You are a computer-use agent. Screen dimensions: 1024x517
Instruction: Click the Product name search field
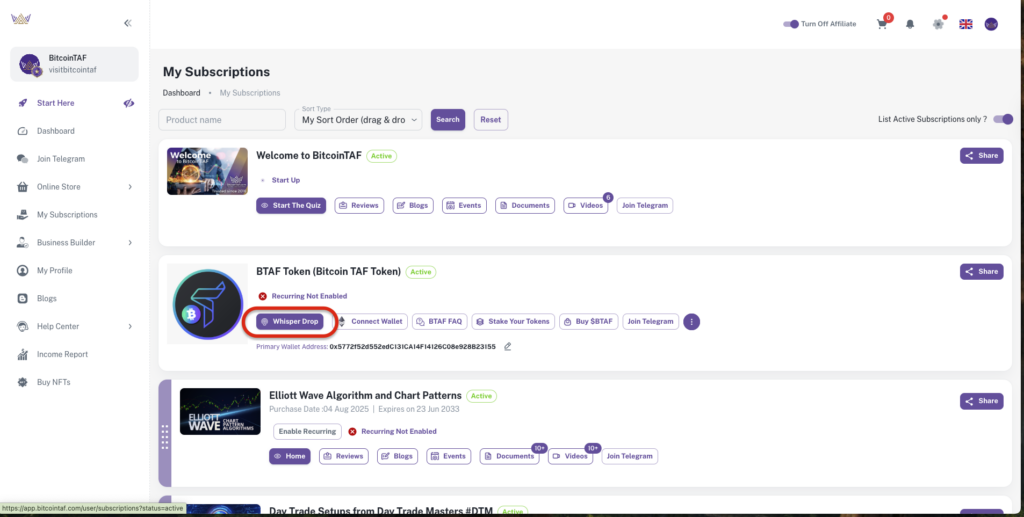pyautogui.click(x=222, y=120)
